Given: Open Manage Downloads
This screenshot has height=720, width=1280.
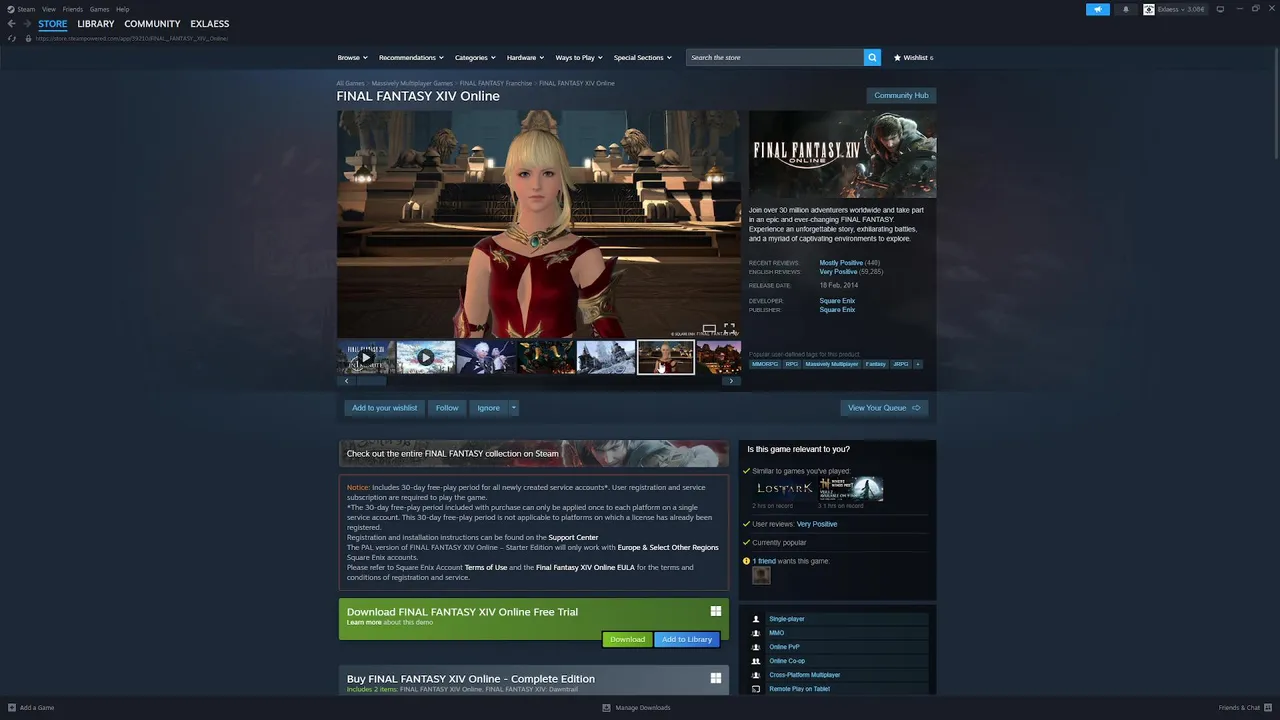Looking at the screenshot, I should pyautogui.click(x=636, y=708).
